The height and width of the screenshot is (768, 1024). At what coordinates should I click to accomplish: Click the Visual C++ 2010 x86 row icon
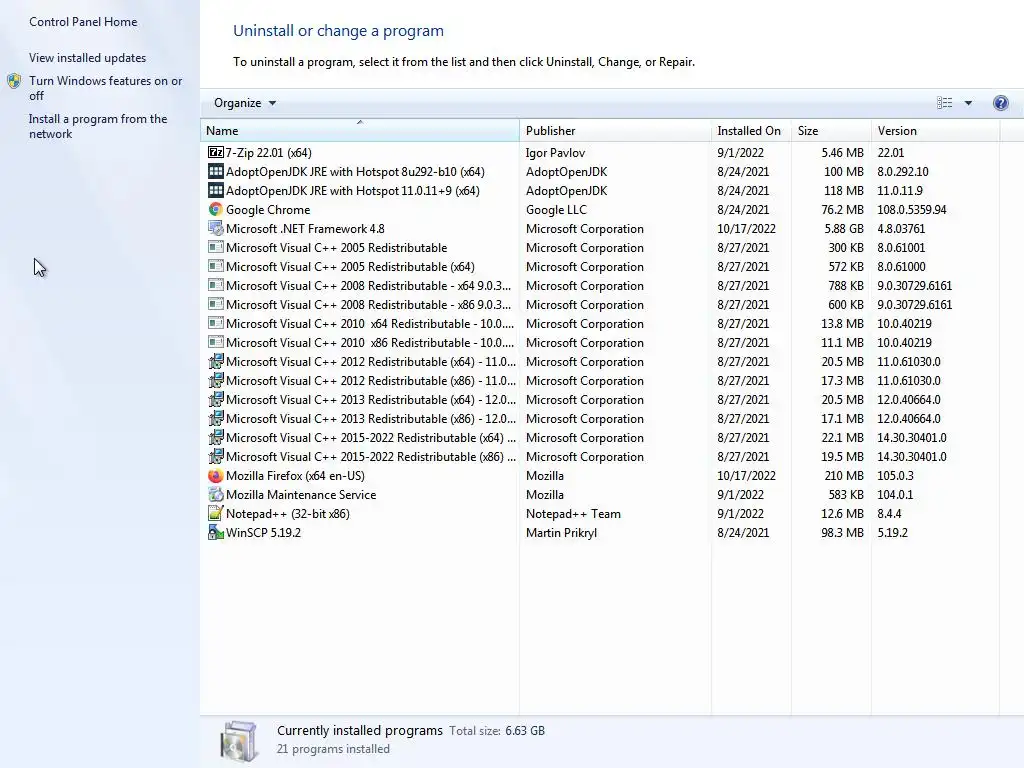click(216, 342)
